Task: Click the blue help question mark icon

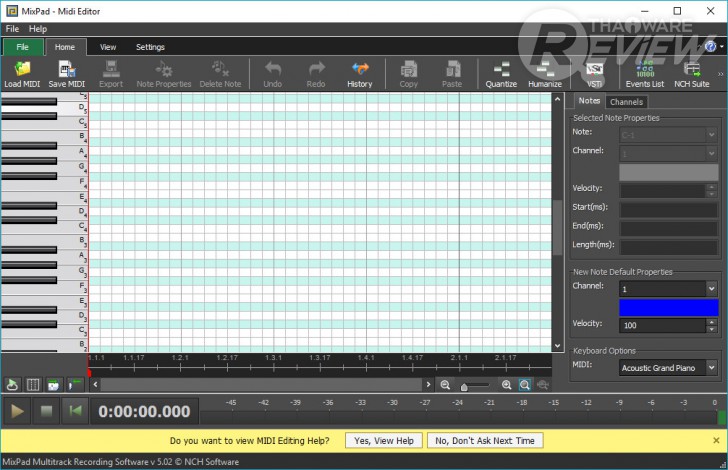Action: tap(710, 46)
